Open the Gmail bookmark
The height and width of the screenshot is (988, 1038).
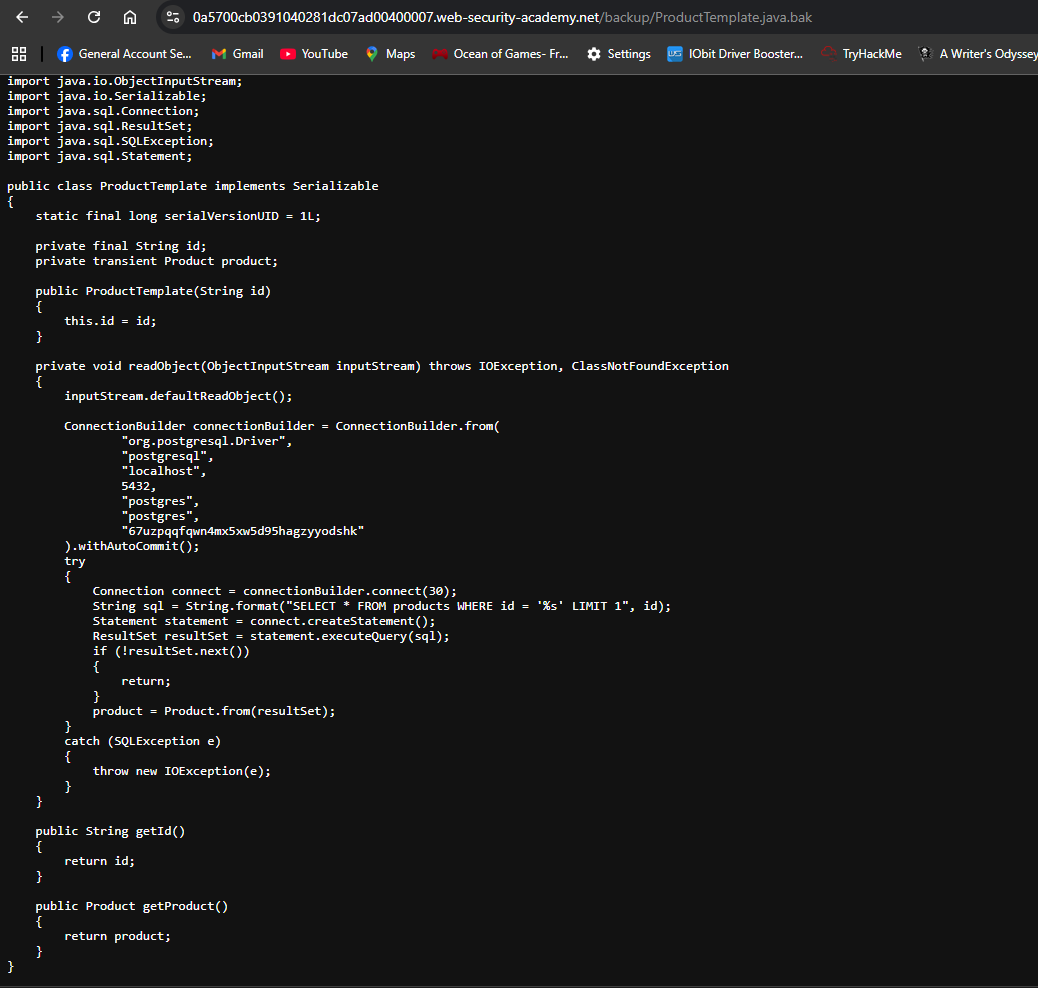[238, 54]
